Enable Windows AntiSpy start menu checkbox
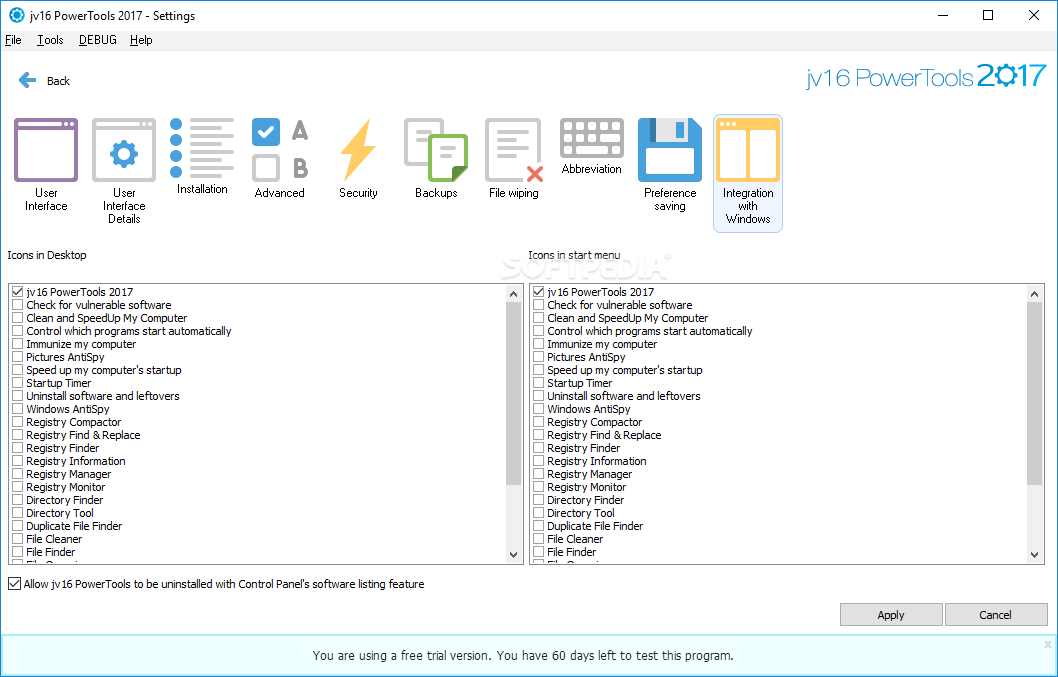Viewport: 1058px width, 677px height. point(538,409)
